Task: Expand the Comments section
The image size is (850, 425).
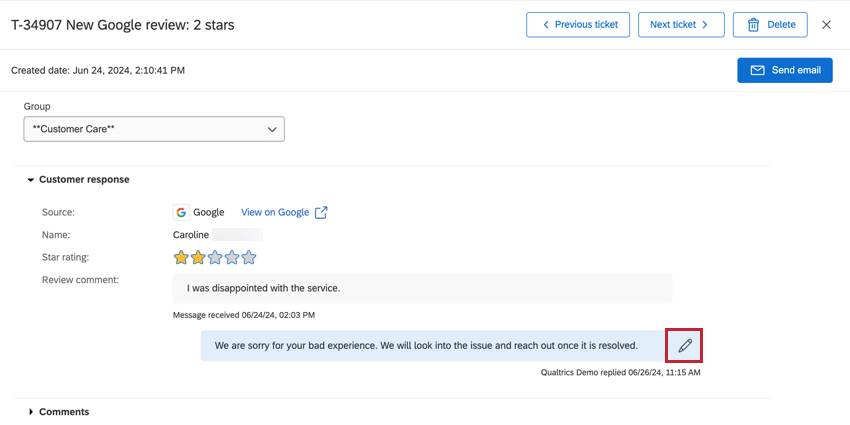Action: pyautogui.click(x=31, y=412)
